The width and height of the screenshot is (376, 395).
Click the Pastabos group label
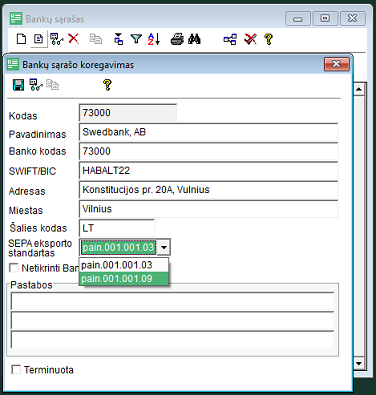click(x=31, y=285)
